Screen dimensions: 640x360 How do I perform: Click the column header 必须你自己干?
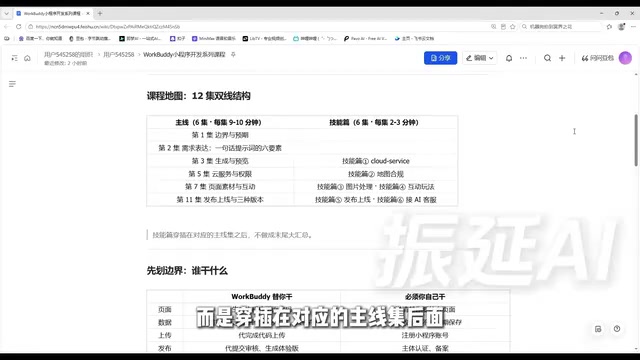[x=425, y=297]
